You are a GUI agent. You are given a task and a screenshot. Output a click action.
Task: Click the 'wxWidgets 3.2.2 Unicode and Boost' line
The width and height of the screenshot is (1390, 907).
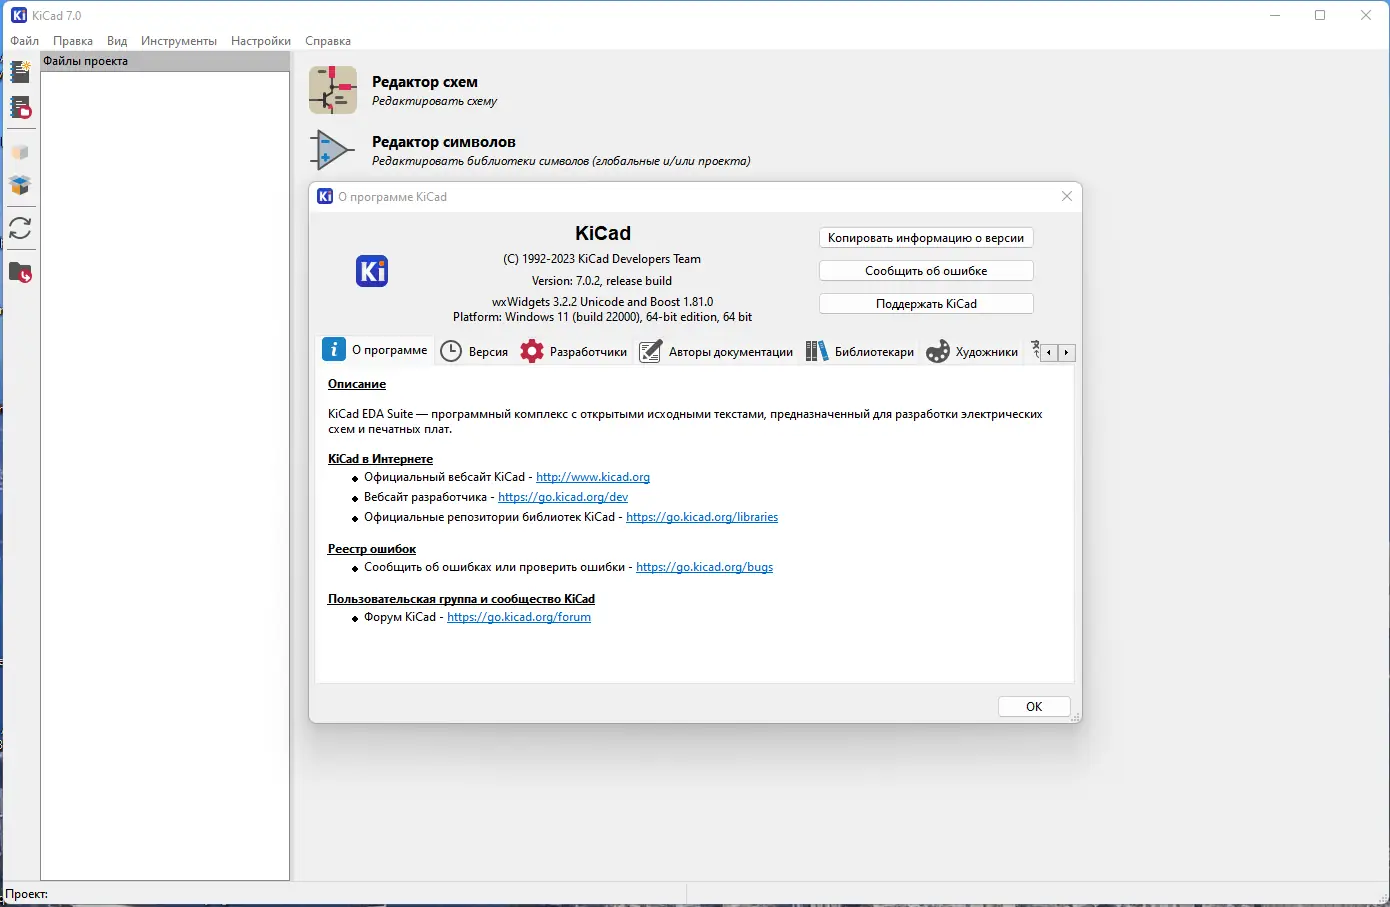coord(602,301)
